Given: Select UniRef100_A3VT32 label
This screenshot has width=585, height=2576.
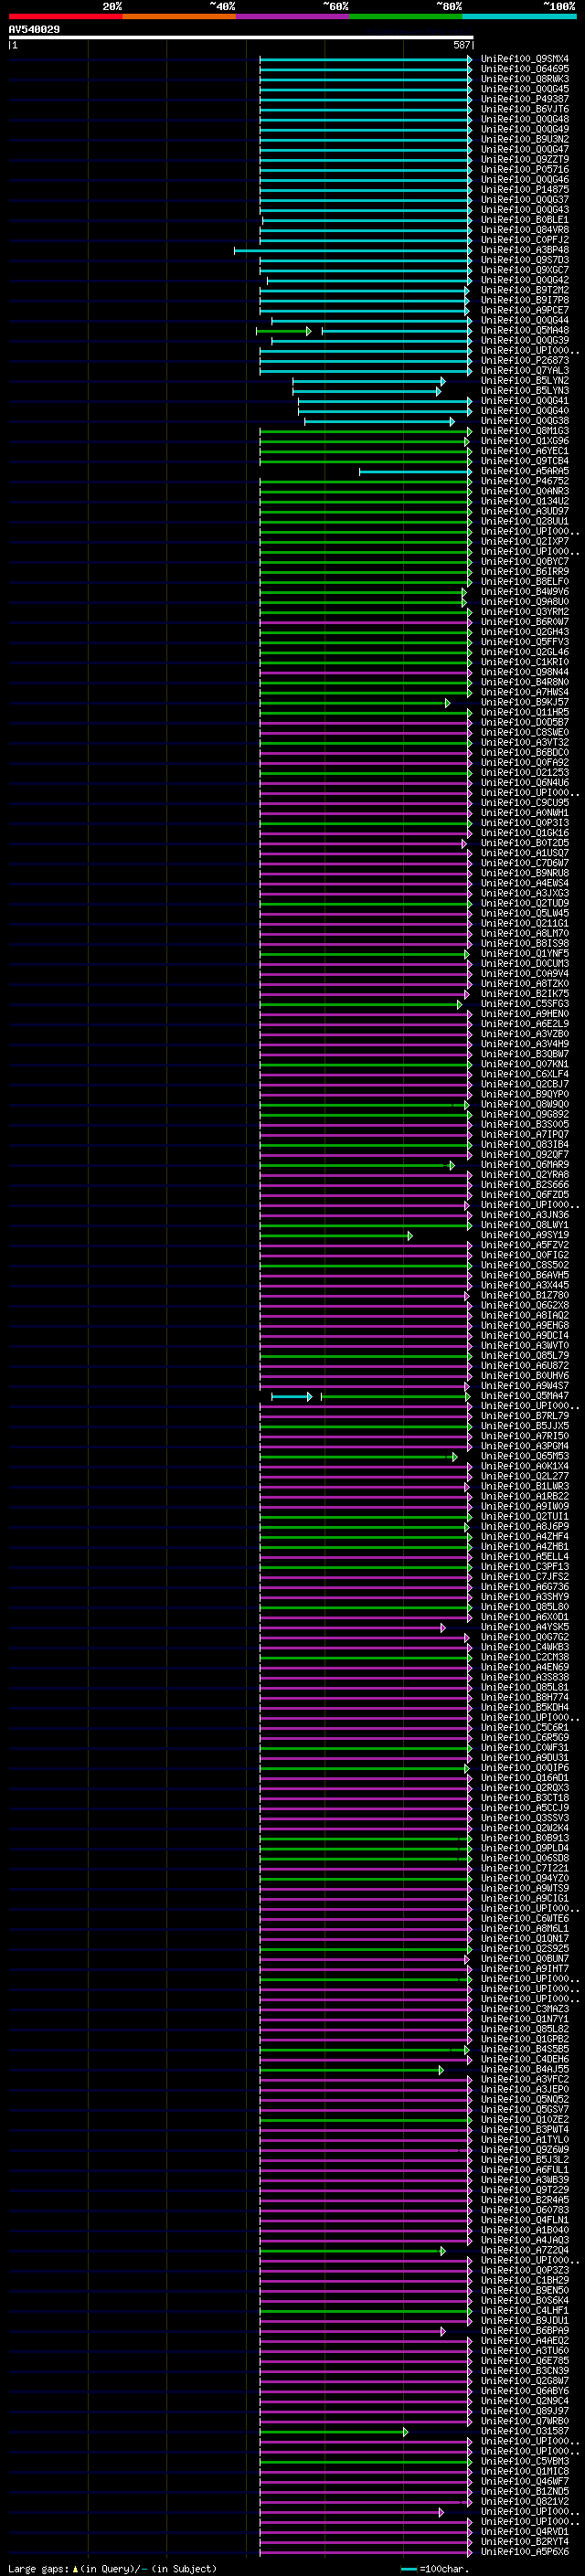Looking at the screenshot, I should point(525,743).
